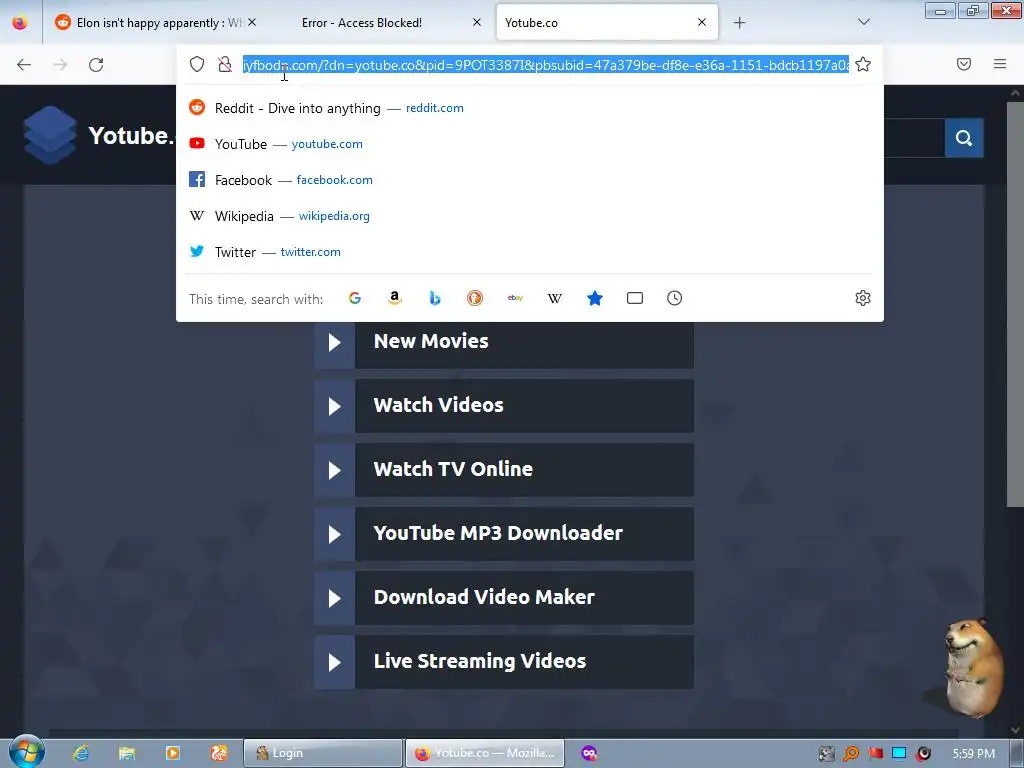The height and width of the screenshot is (768, 1024).
Task: Switch to the Login taskbar window
Action: pos(323,753)
